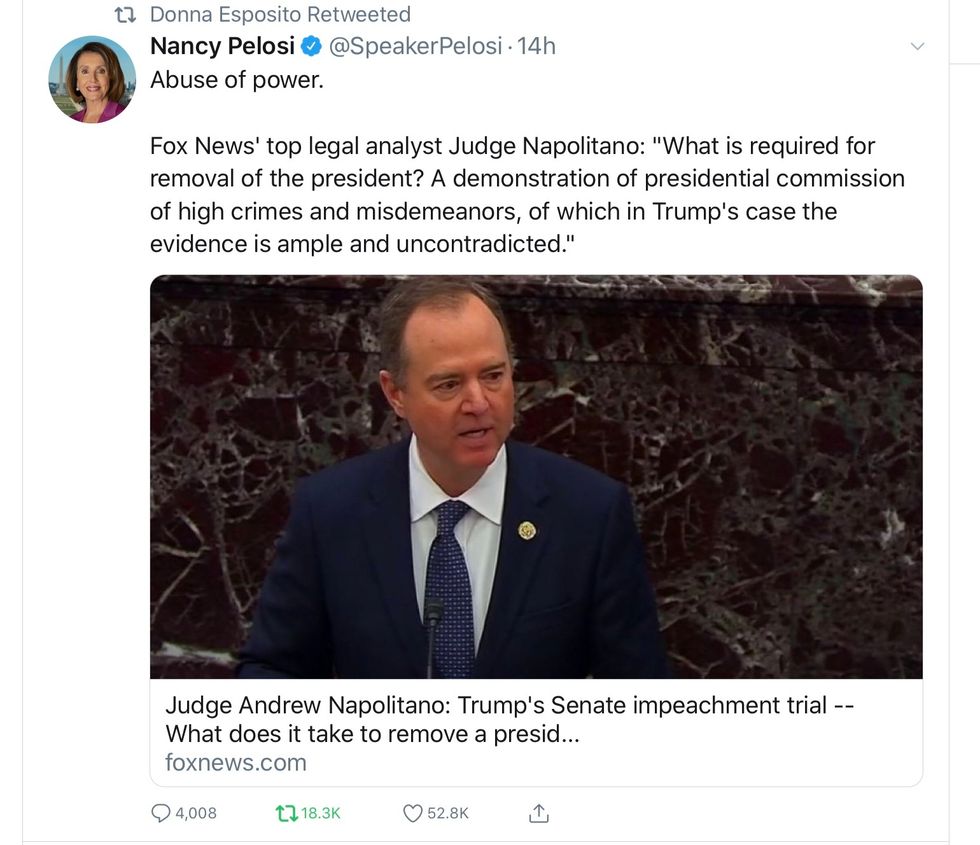Click the "Abuse of power." text line
Viewport: 980px width, 845px height.
[x=237, y=81]
